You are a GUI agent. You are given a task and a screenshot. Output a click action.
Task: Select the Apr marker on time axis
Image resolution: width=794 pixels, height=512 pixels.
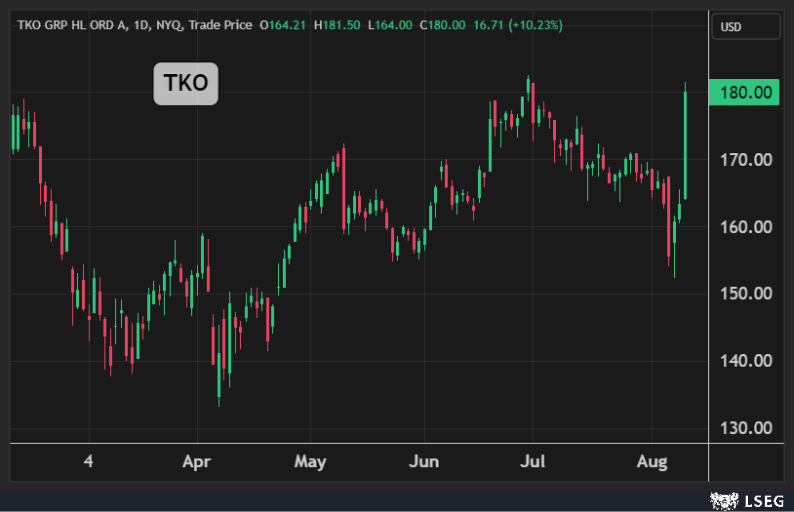[197, 462]
